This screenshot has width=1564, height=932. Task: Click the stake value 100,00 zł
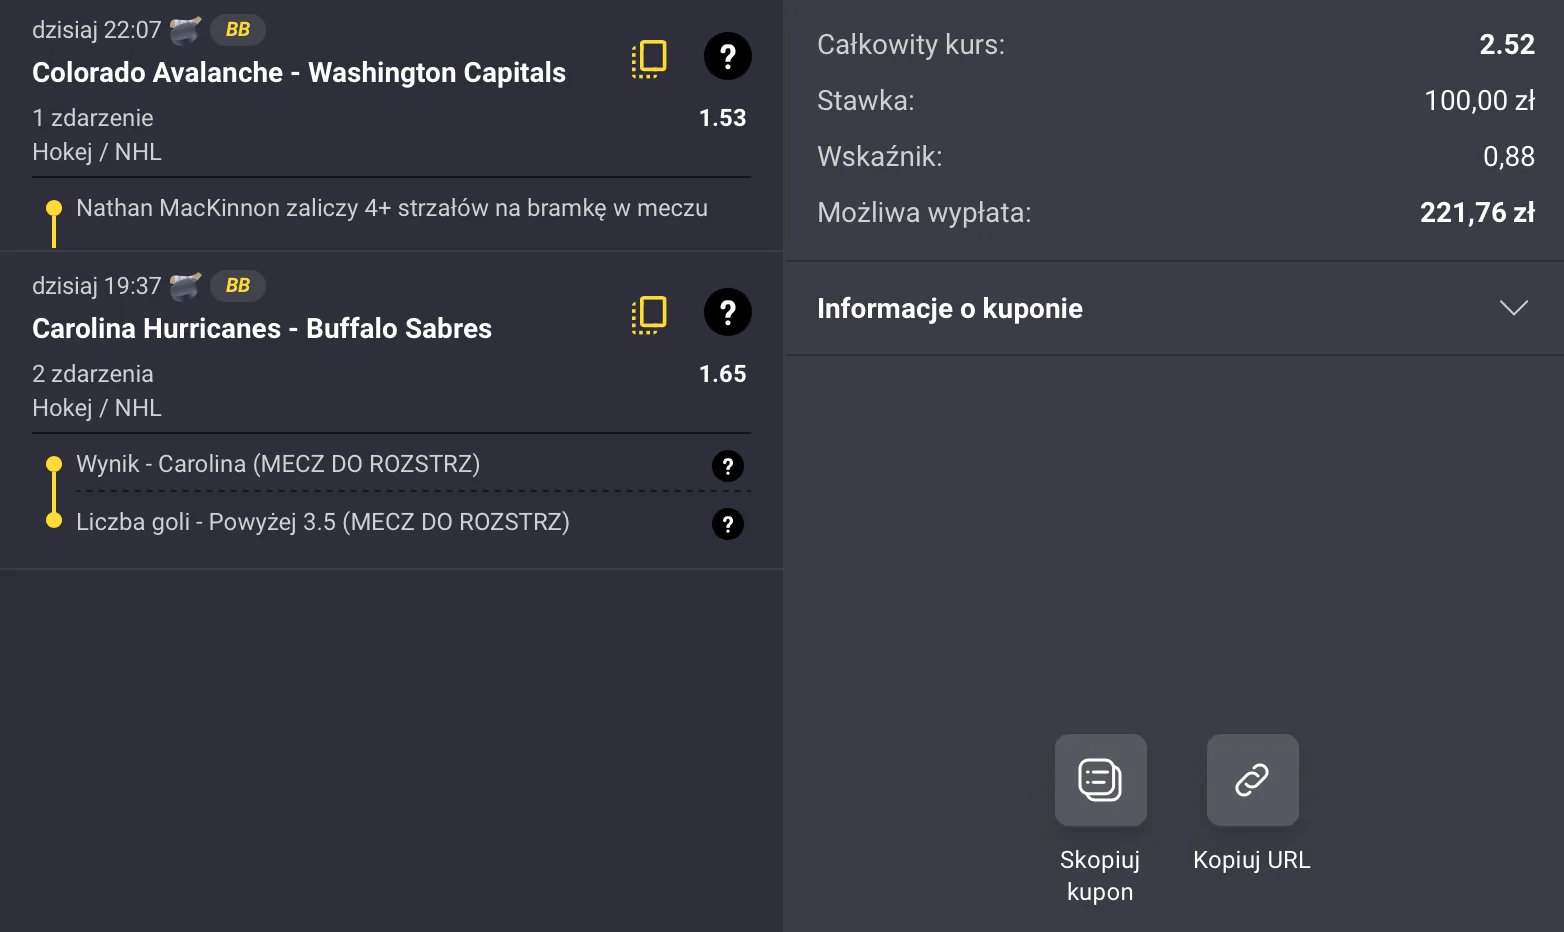pos(1480,100)
